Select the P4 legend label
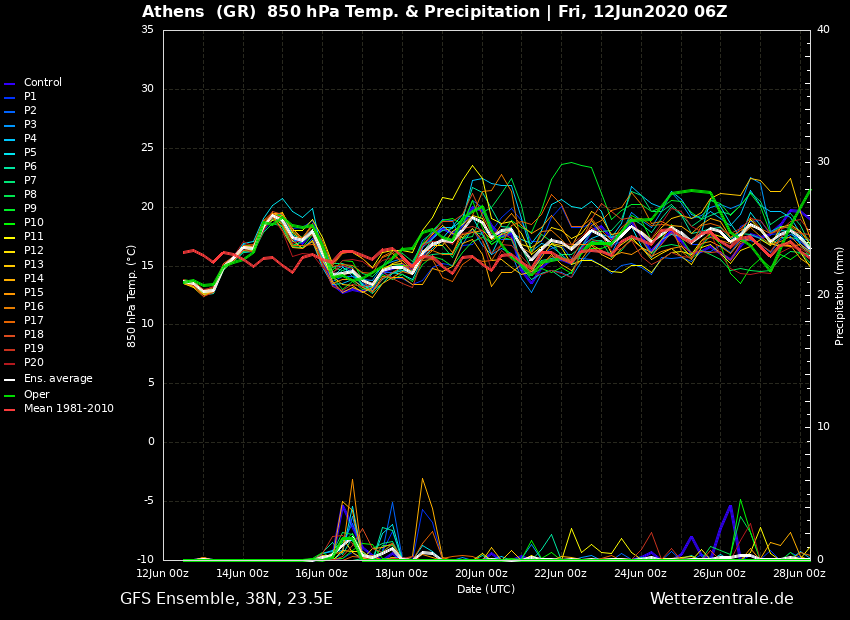The width and height of the screenshot is (850, 620). pos(30,139)
